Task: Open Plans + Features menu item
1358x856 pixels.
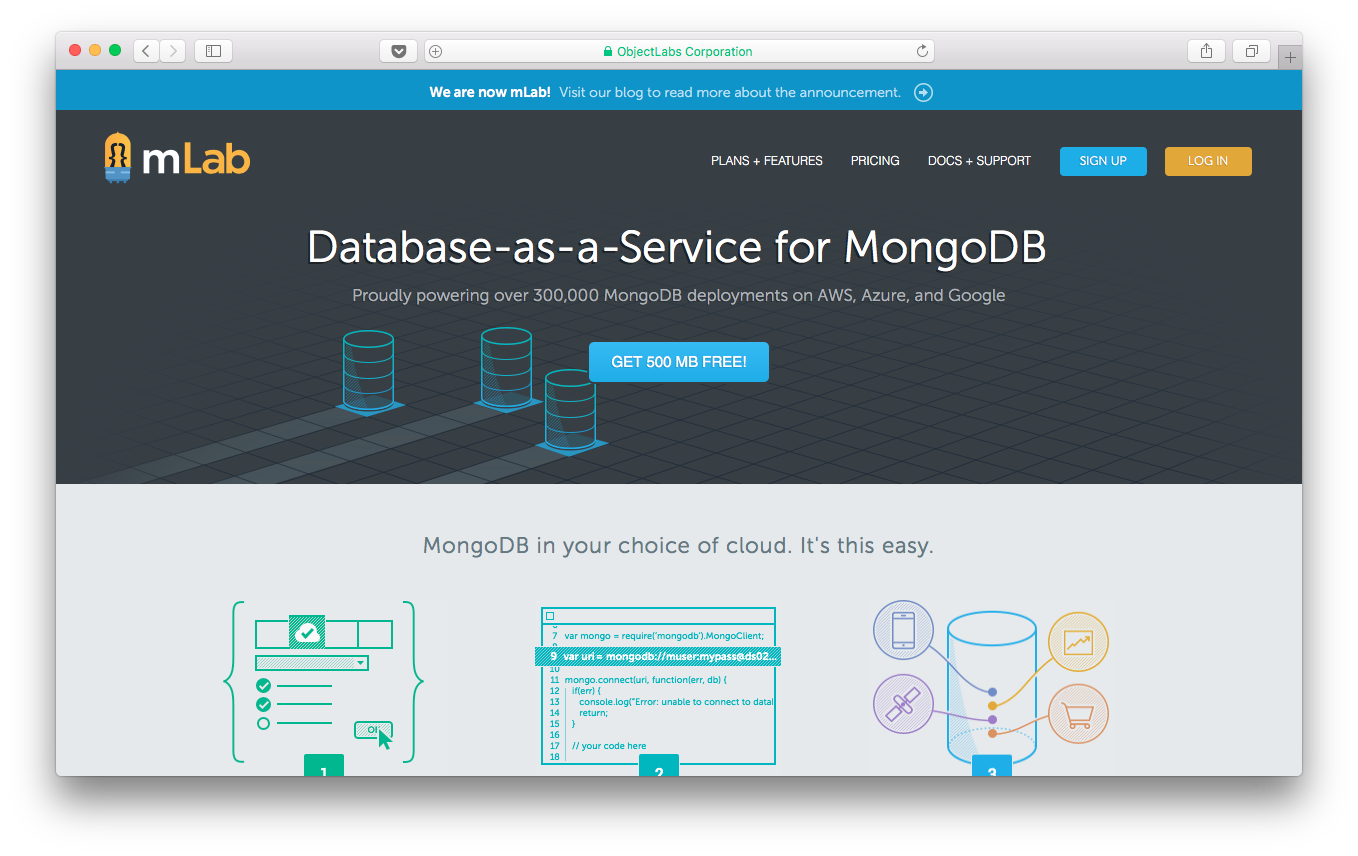Action: click(x=767, y=161)
